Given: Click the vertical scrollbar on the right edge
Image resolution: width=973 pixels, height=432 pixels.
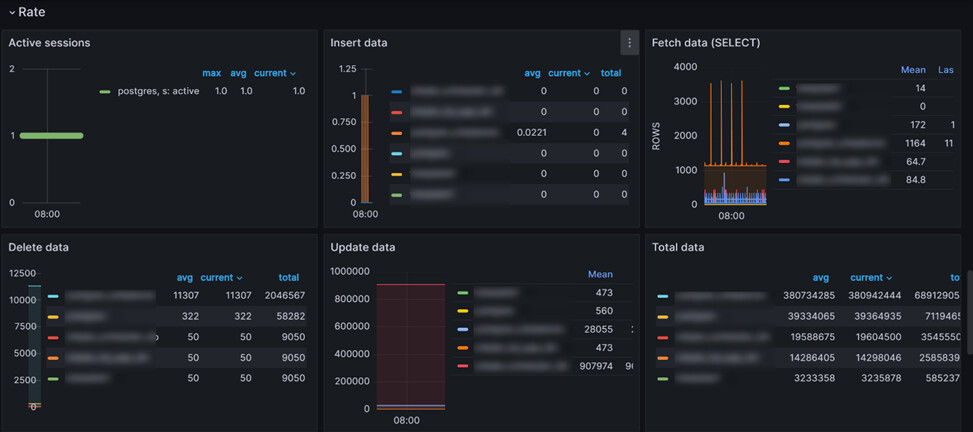Looking at the screenshot, I should click(x=968, y=290).
